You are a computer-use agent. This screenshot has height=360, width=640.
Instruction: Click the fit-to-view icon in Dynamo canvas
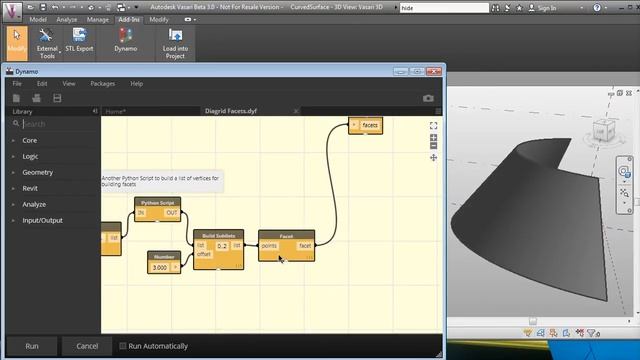click(x=433, y=125)
